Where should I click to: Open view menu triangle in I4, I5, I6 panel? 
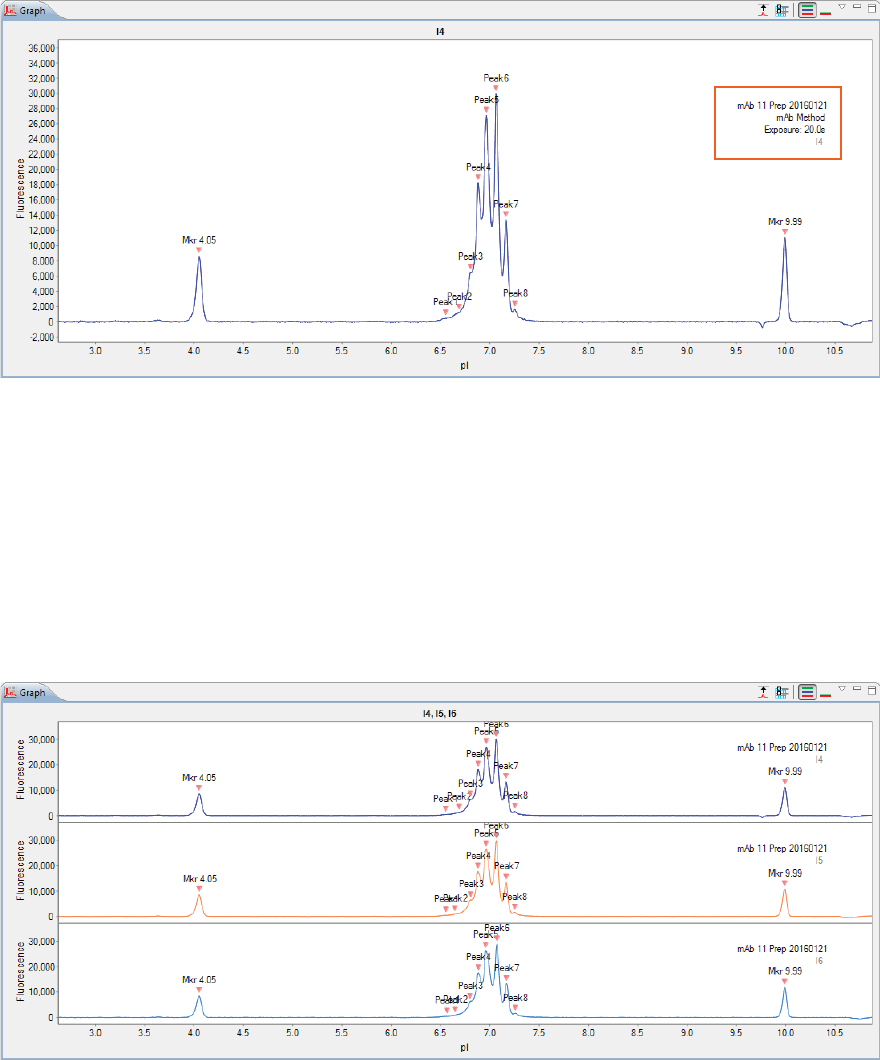point(842,688)
